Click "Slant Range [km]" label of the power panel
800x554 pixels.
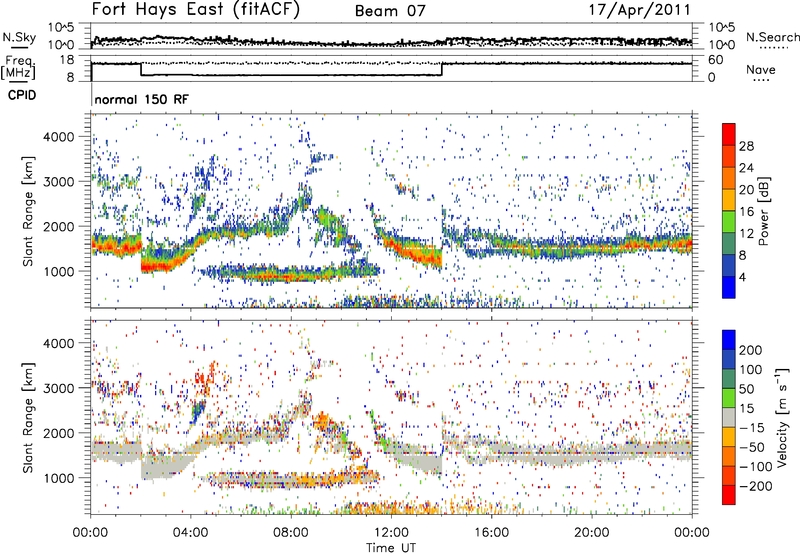28,211
